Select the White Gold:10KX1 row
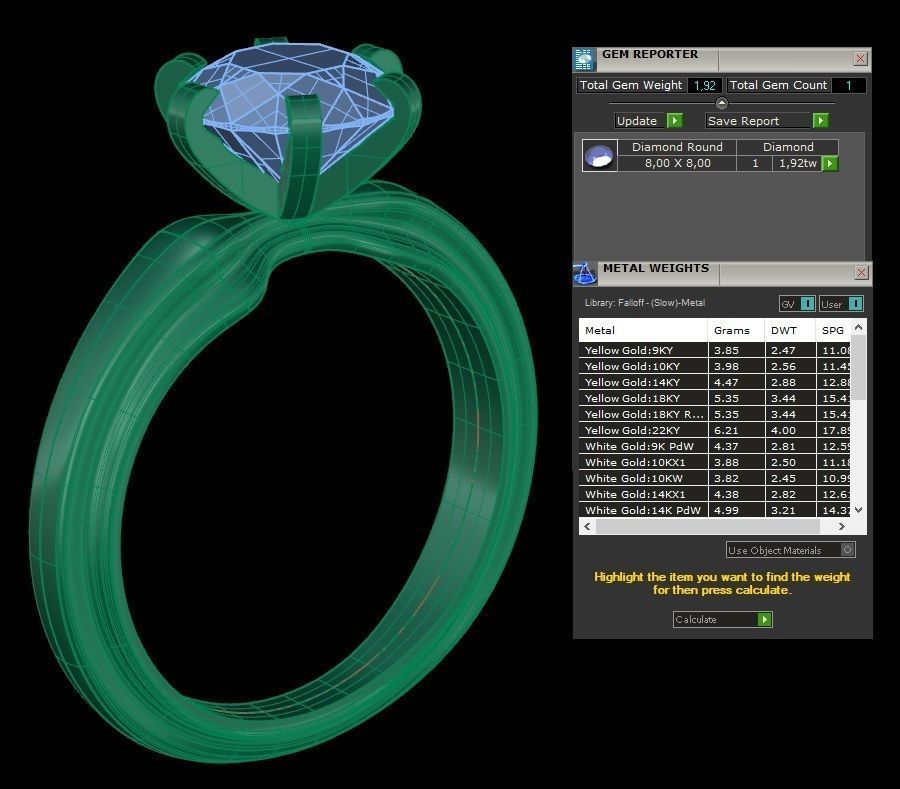 point(715,462)
